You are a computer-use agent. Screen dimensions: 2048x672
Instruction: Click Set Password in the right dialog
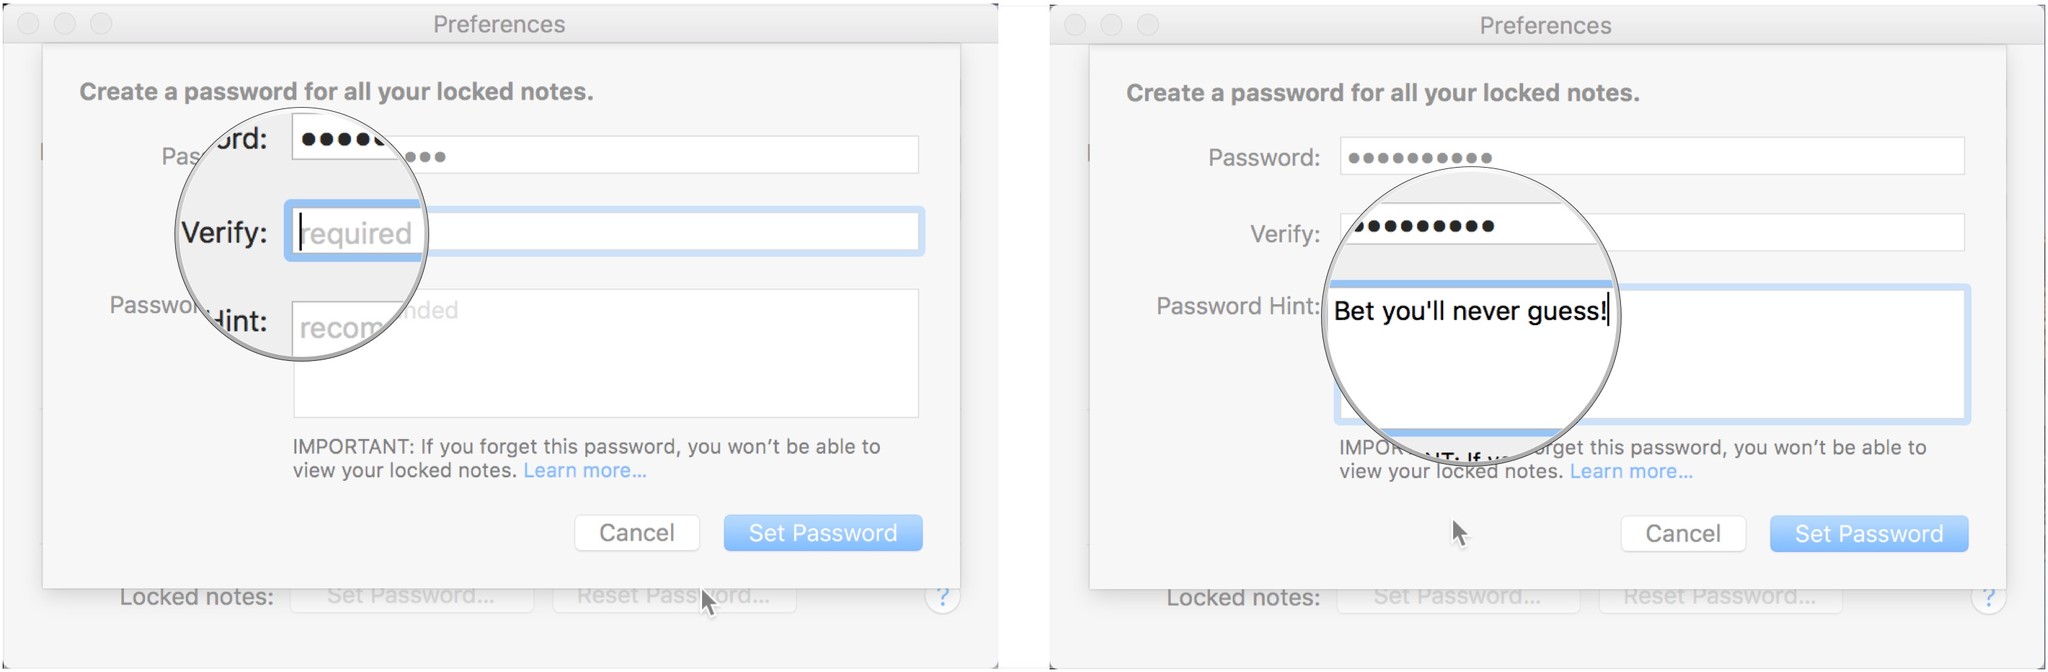pos(1868,534)
